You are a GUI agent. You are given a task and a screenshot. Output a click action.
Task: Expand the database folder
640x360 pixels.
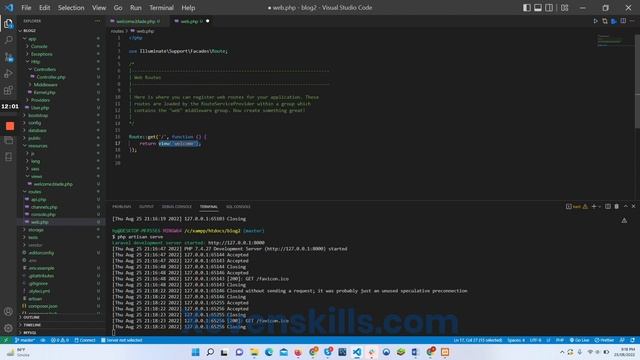point(37,131)
